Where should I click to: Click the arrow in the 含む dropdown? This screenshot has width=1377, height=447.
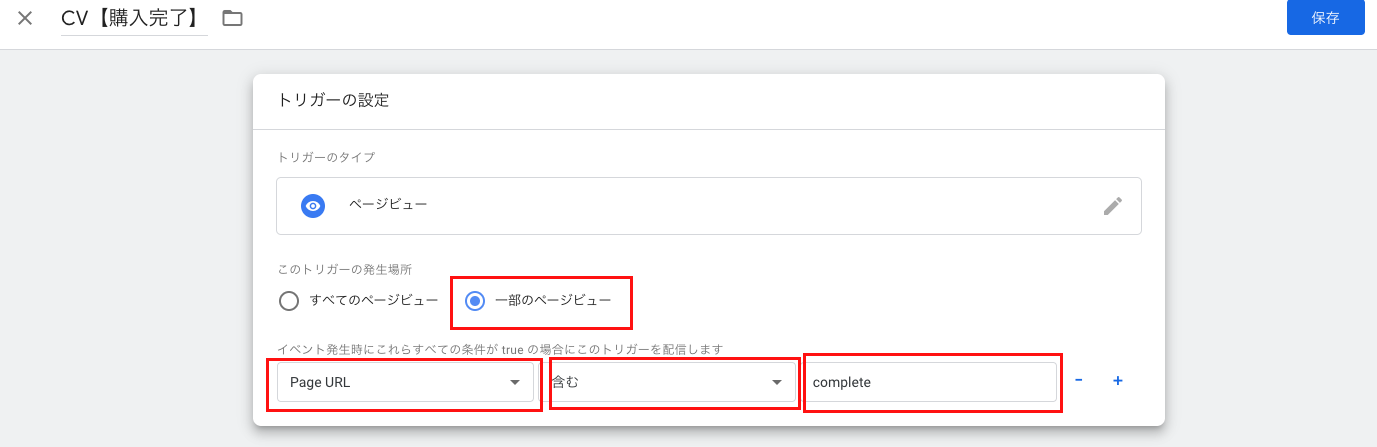click(x=776, y=382)
